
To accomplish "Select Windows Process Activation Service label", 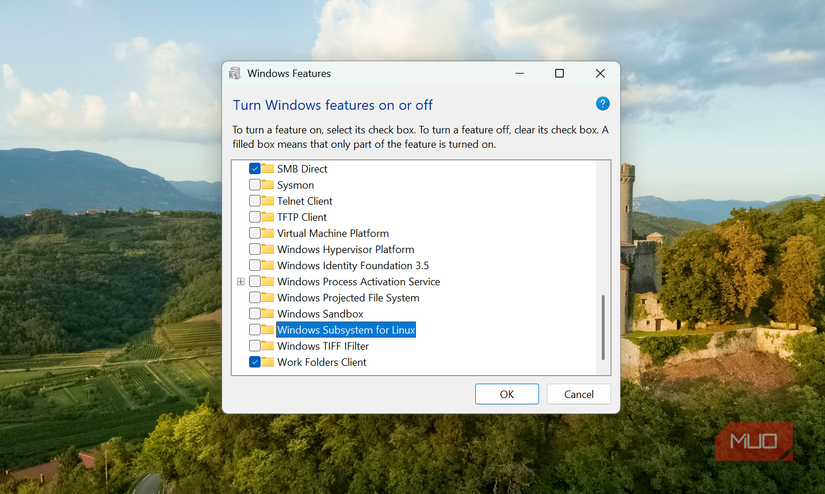I will click(359, 281).
